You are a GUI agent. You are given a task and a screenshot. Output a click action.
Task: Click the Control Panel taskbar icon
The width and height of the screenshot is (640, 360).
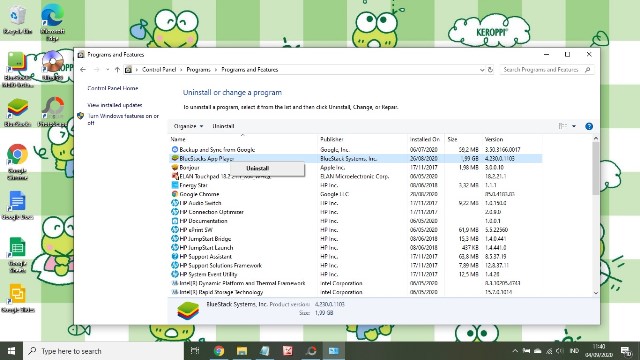(x=334, y=351)
